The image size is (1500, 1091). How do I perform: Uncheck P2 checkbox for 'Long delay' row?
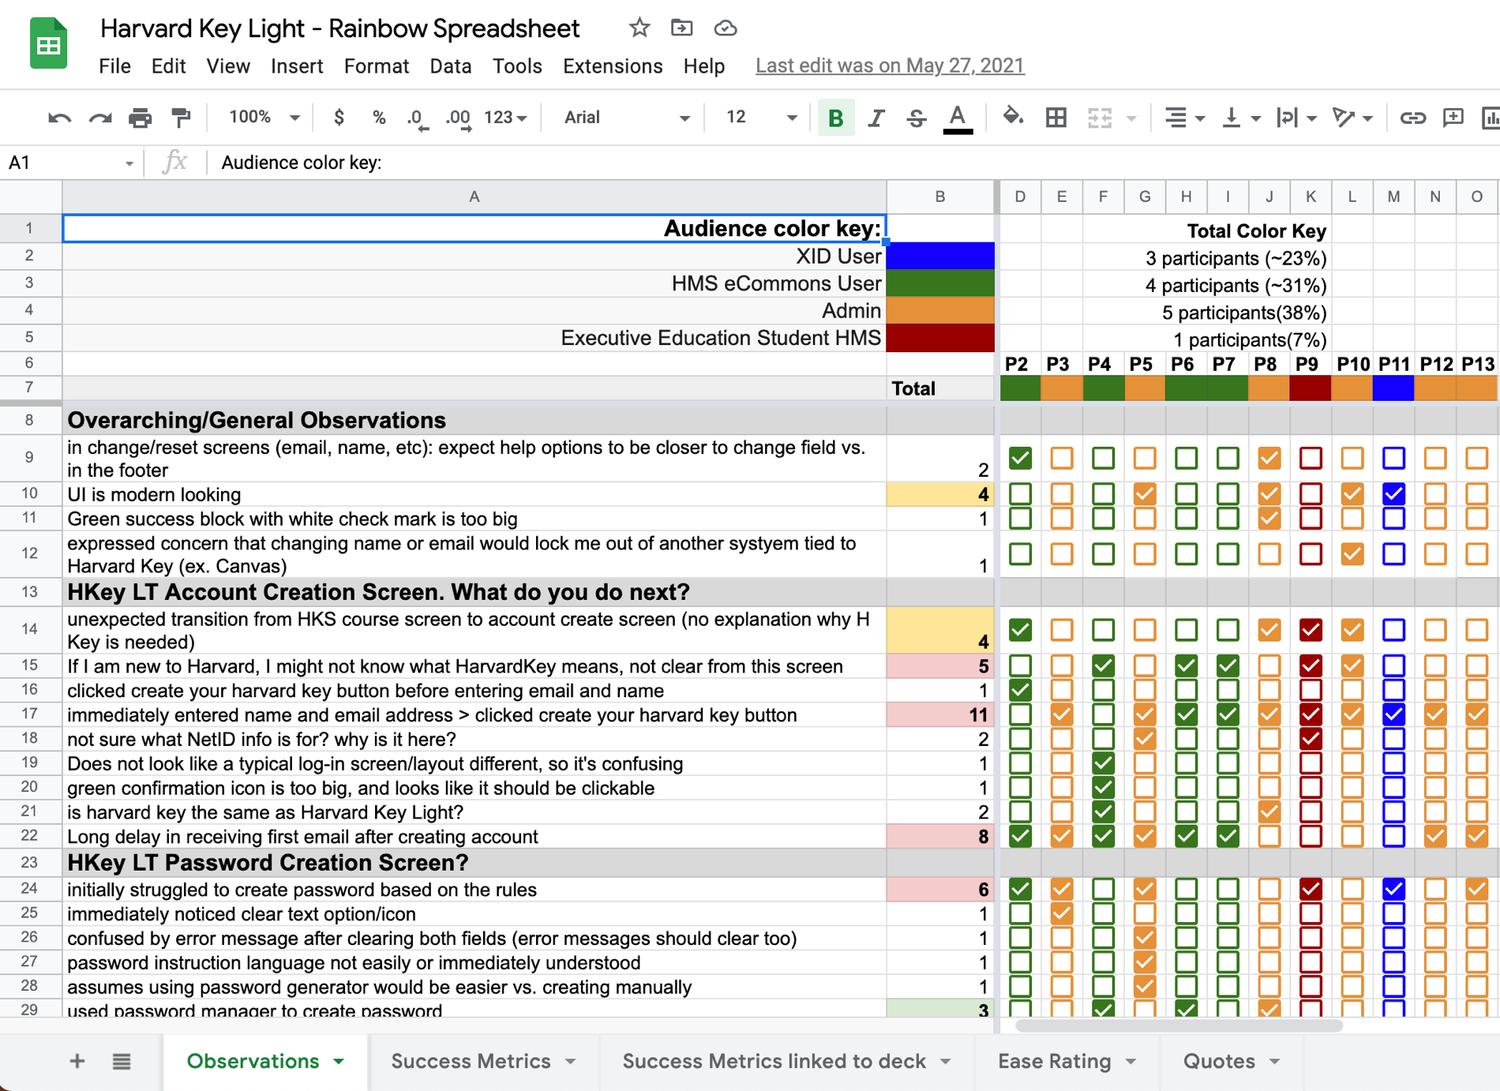pyautogui.click(x=1019, y=836)
